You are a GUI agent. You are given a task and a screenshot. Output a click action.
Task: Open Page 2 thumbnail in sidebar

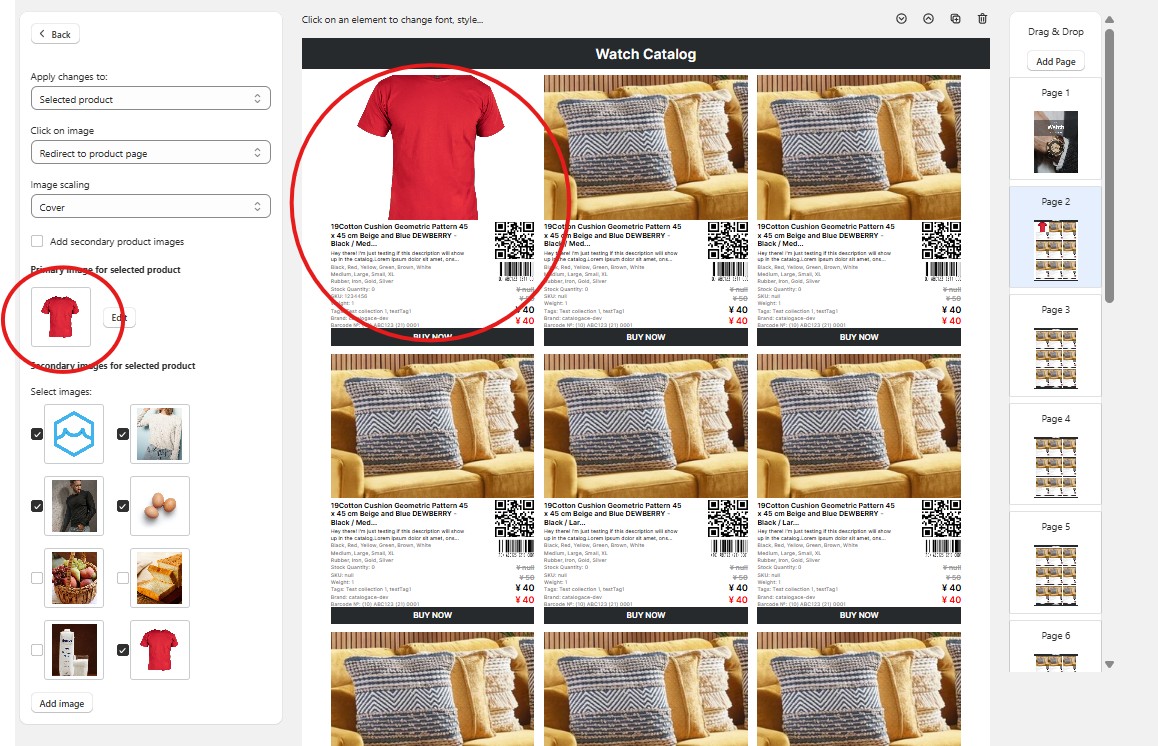pyautogui.click(x=1055, y=250)
